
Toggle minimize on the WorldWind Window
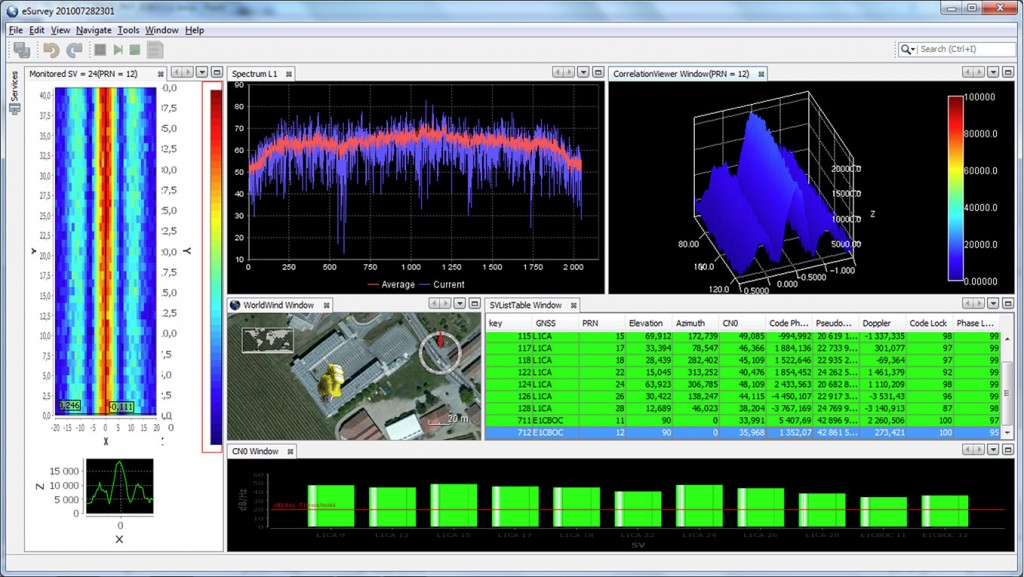[474, 304]
